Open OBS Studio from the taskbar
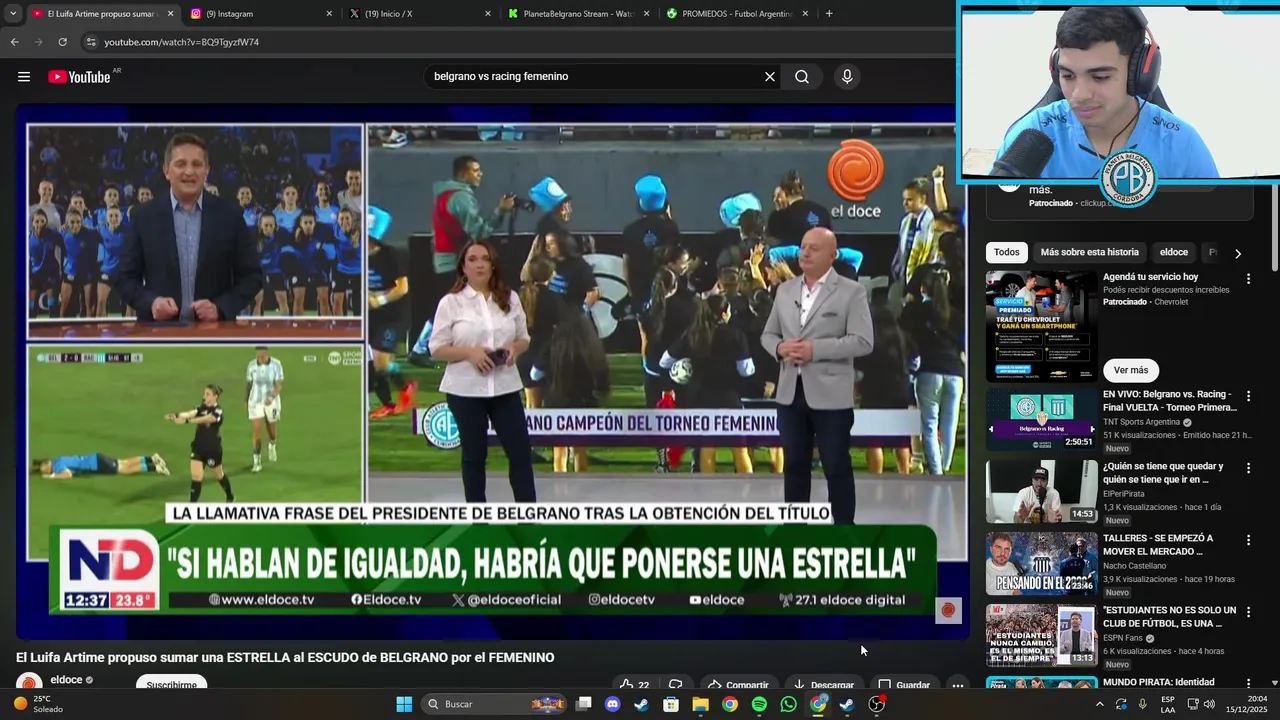This screenshot has height=720, width=1280. coord(876,704)
